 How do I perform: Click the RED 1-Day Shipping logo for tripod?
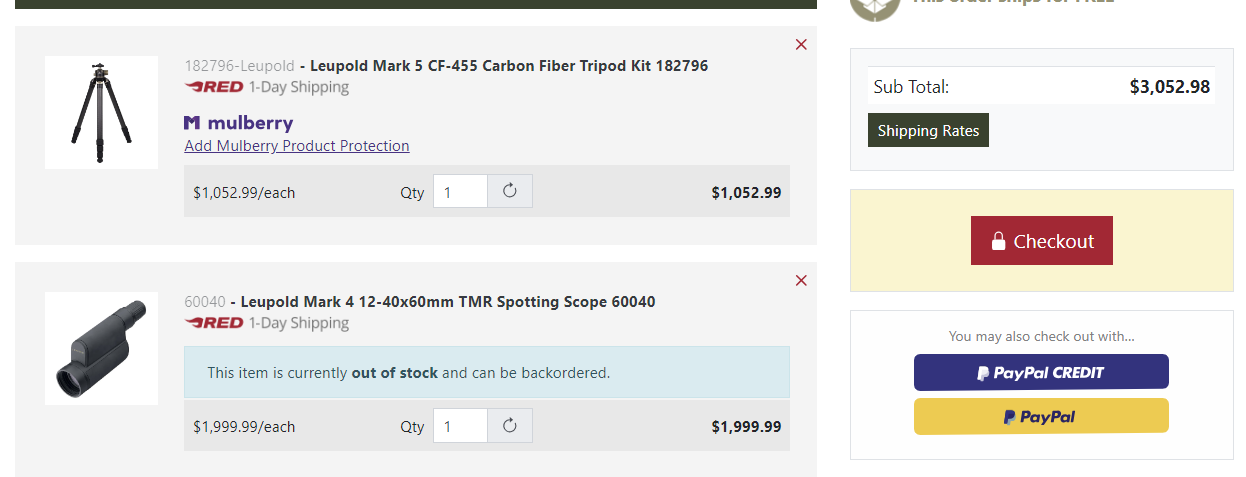pyautogui.click(x=214, y=87)
